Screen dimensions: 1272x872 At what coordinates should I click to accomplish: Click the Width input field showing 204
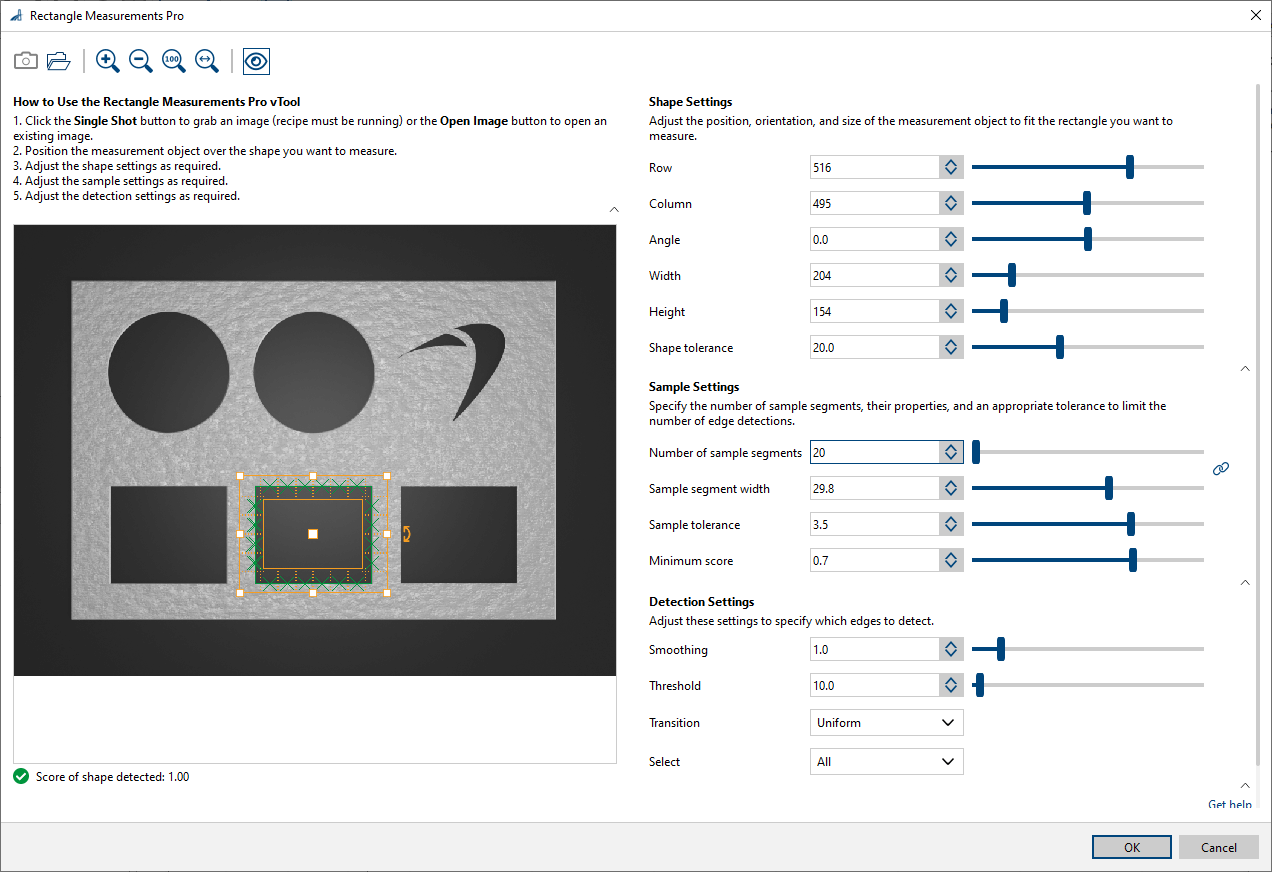[875, 276]
